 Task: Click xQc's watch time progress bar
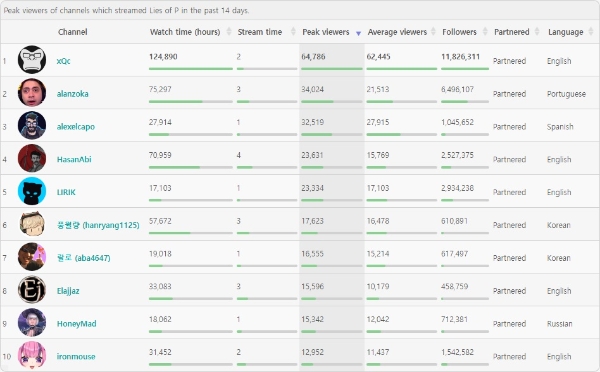point(191,69)
